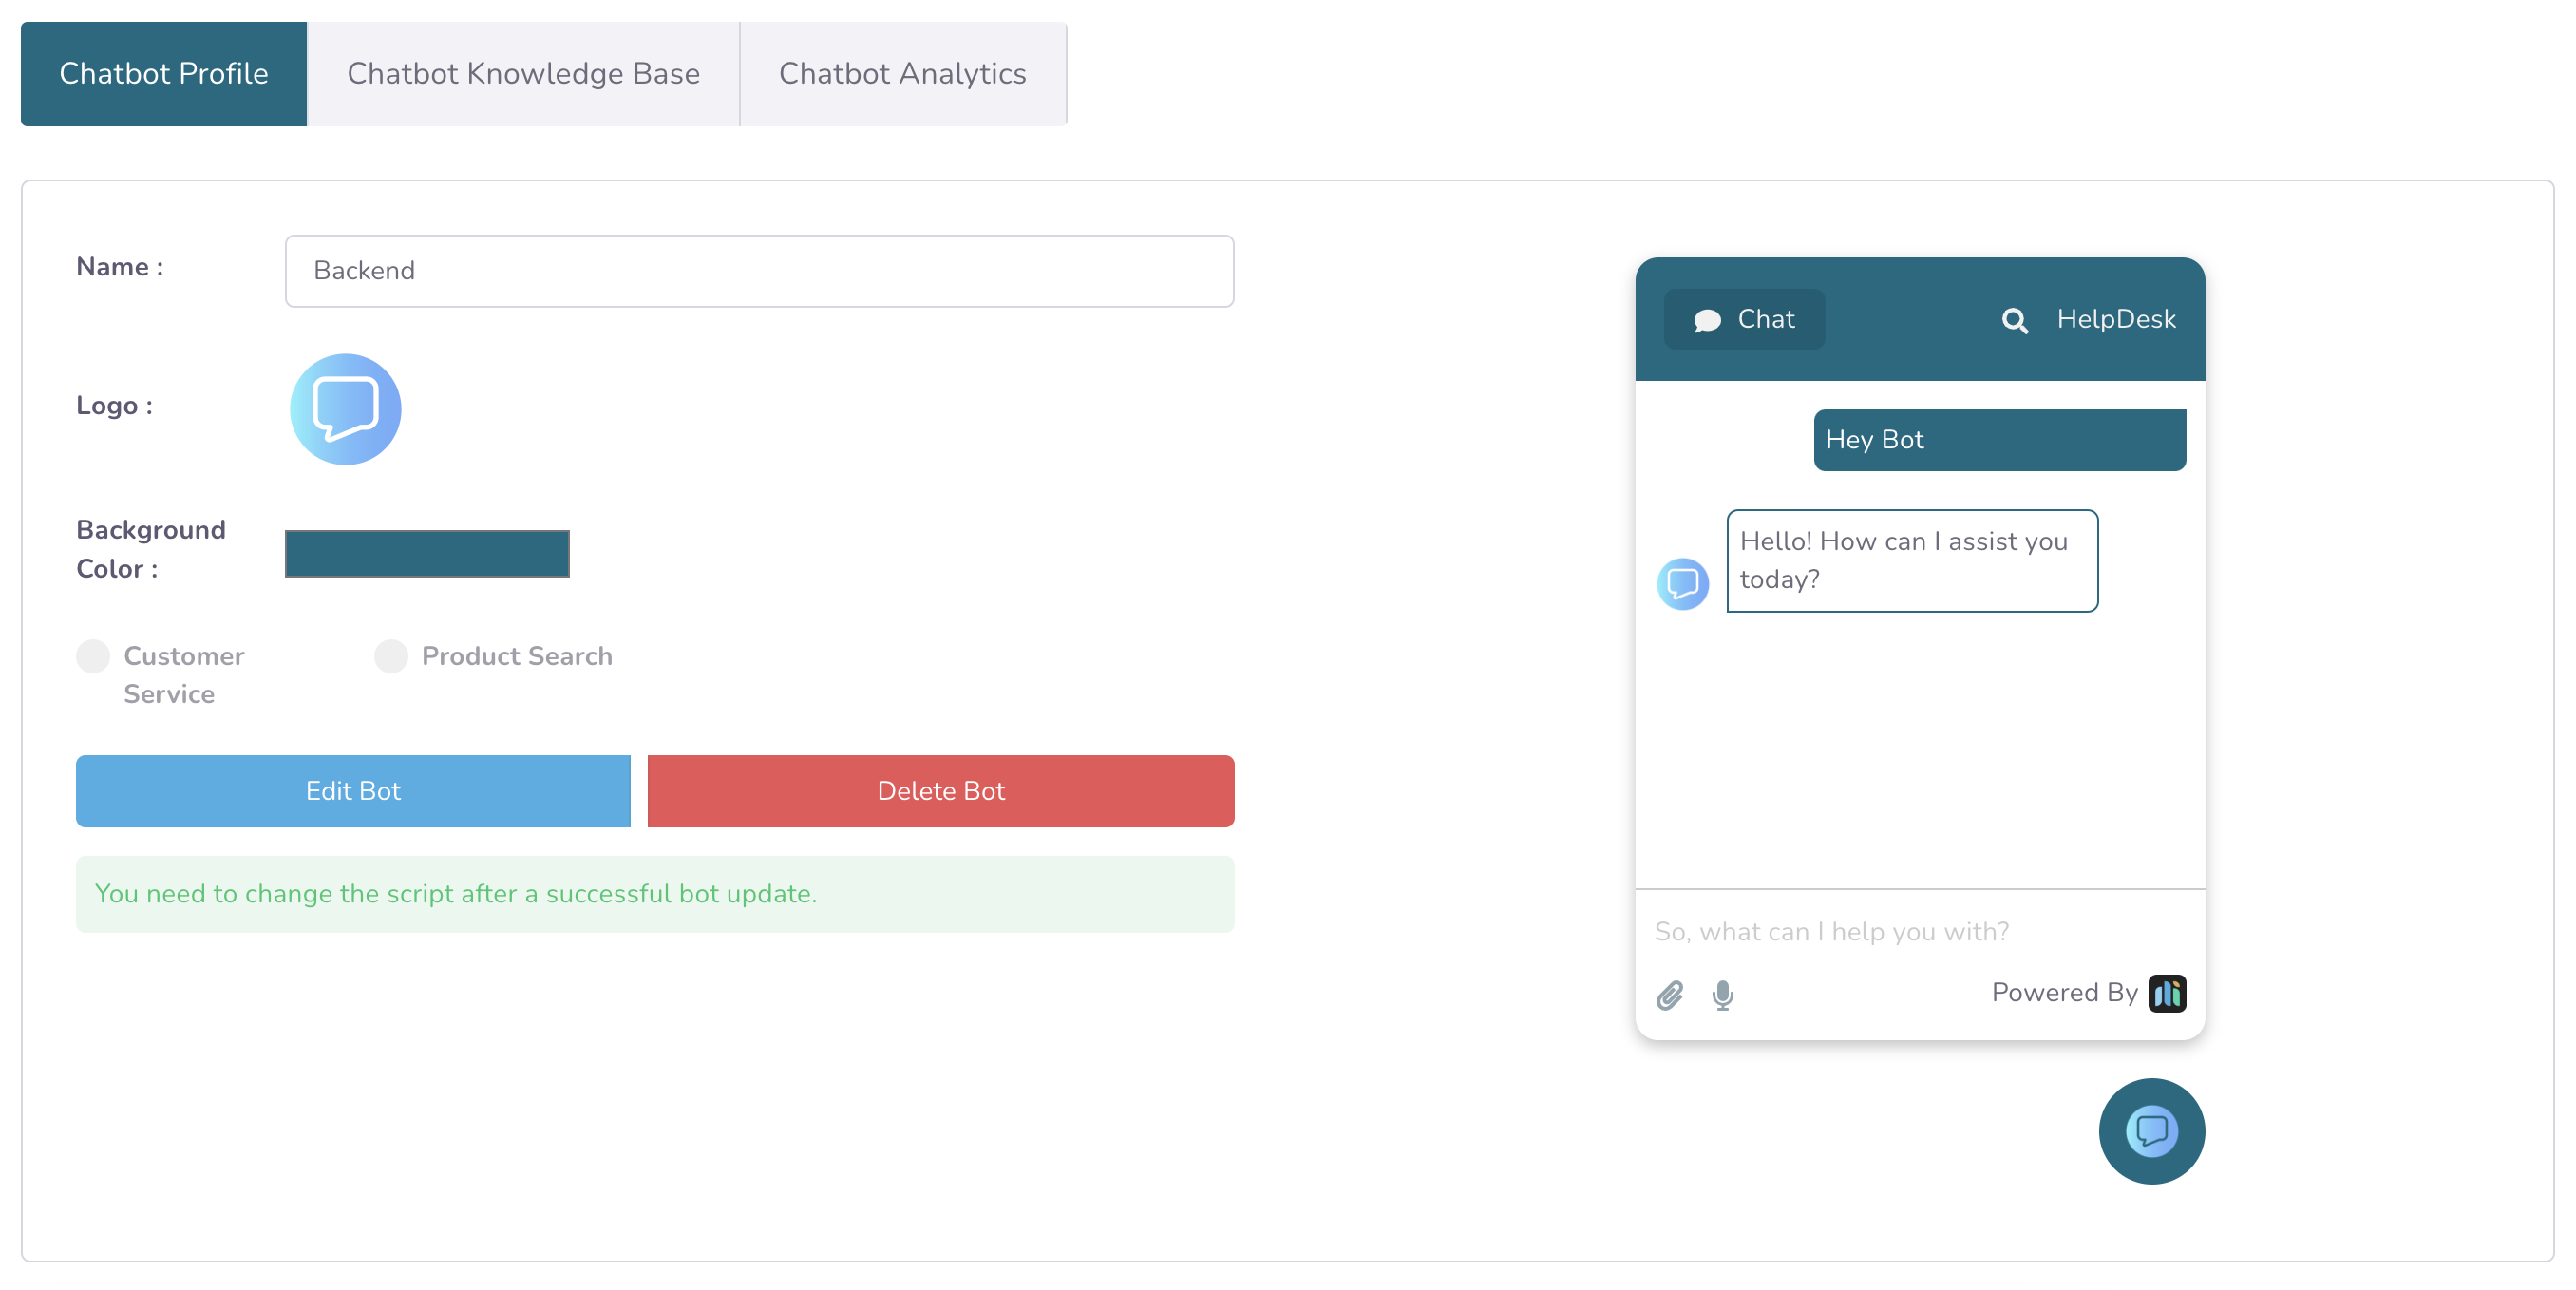Click the bot avatar beside the greeting

click(x=1682, y=584)
